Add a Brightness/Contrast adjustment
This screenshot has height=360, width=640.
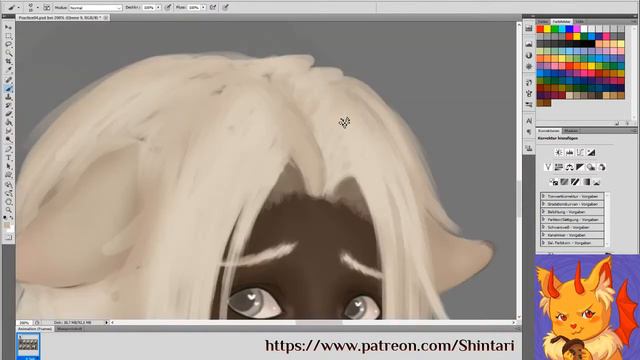(559, 153)
